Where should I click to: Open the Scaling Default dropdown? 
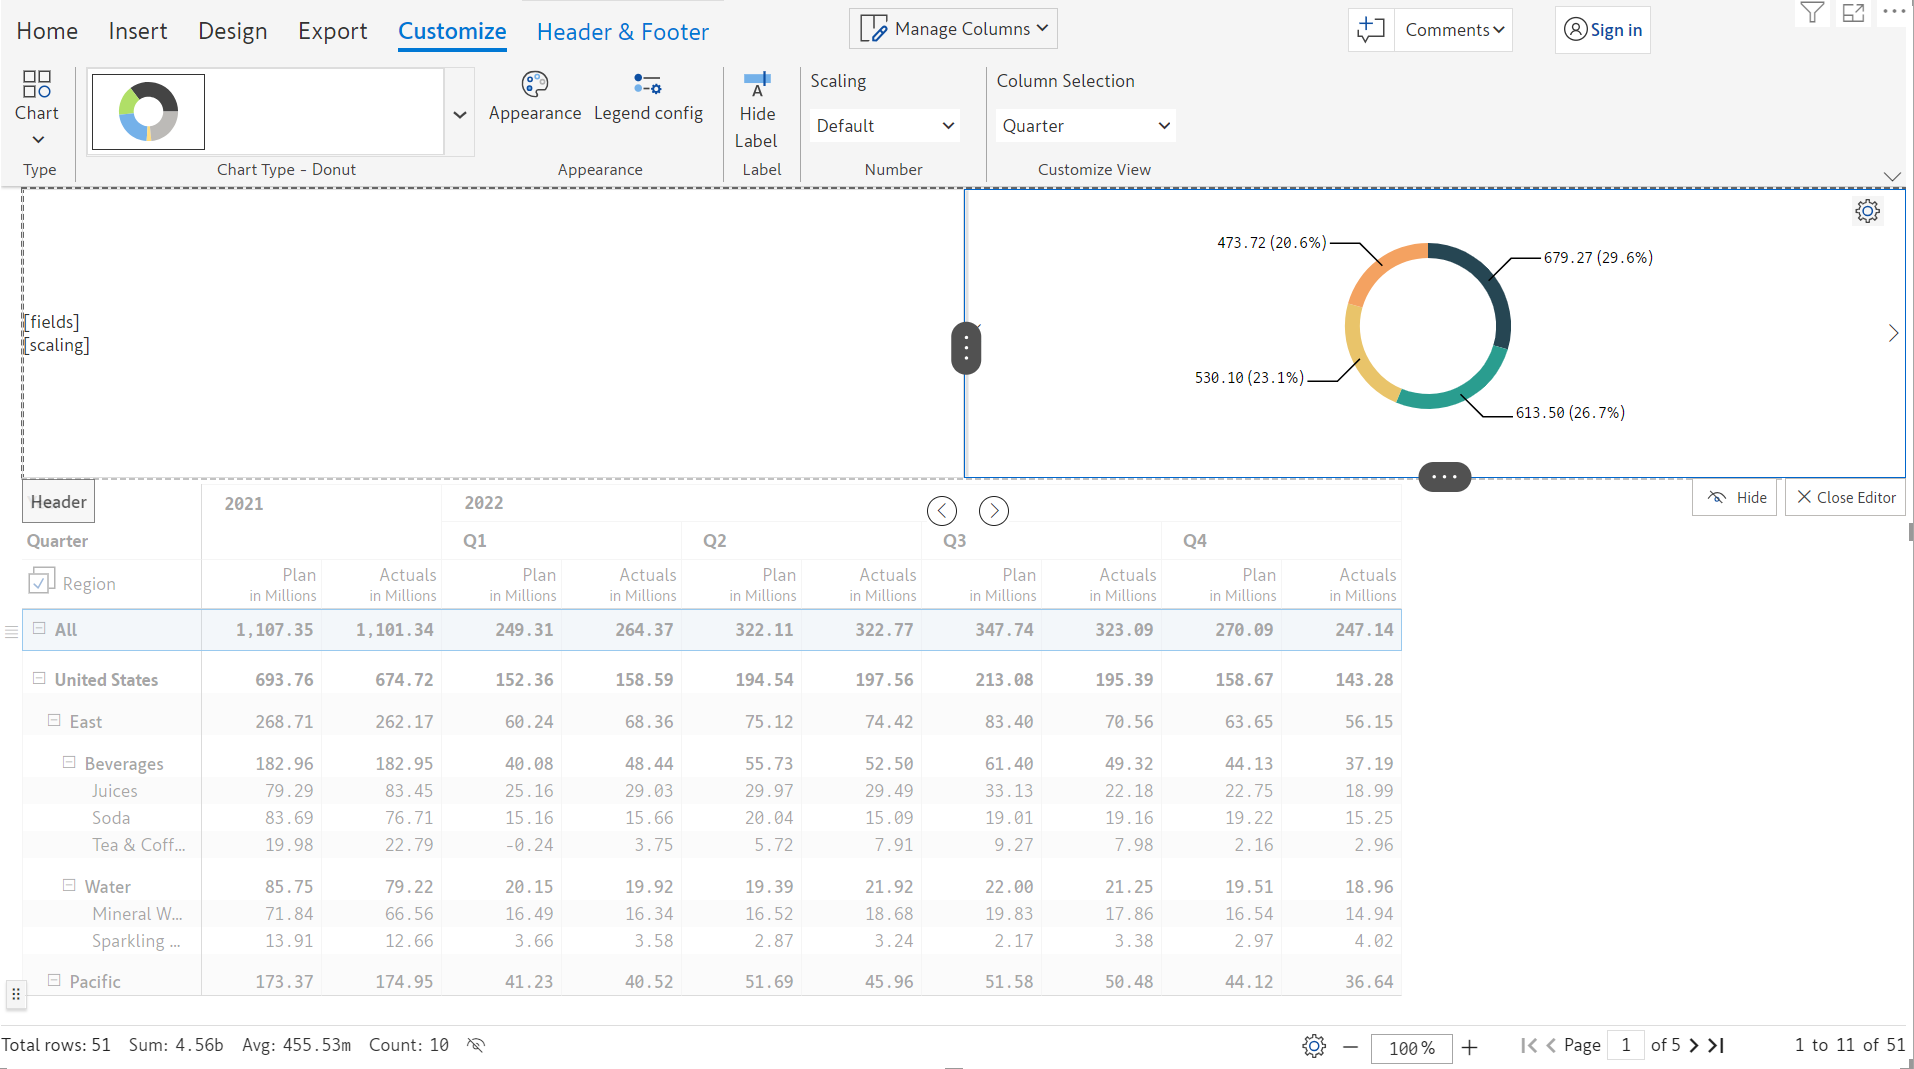pyautogui.click(x=884, y=126)
